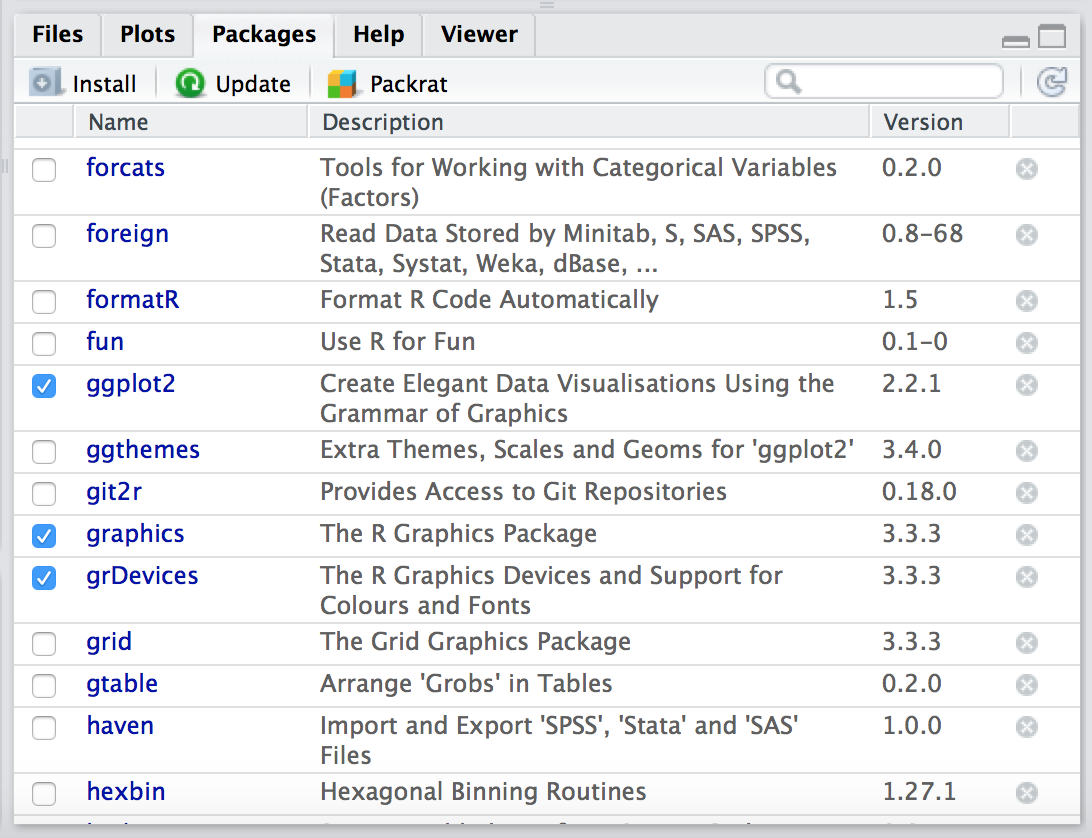This screenshot has width=1092, height=838.
Task: Click description 'Hexagonal Binning Routines'
Action: point(483,792)
